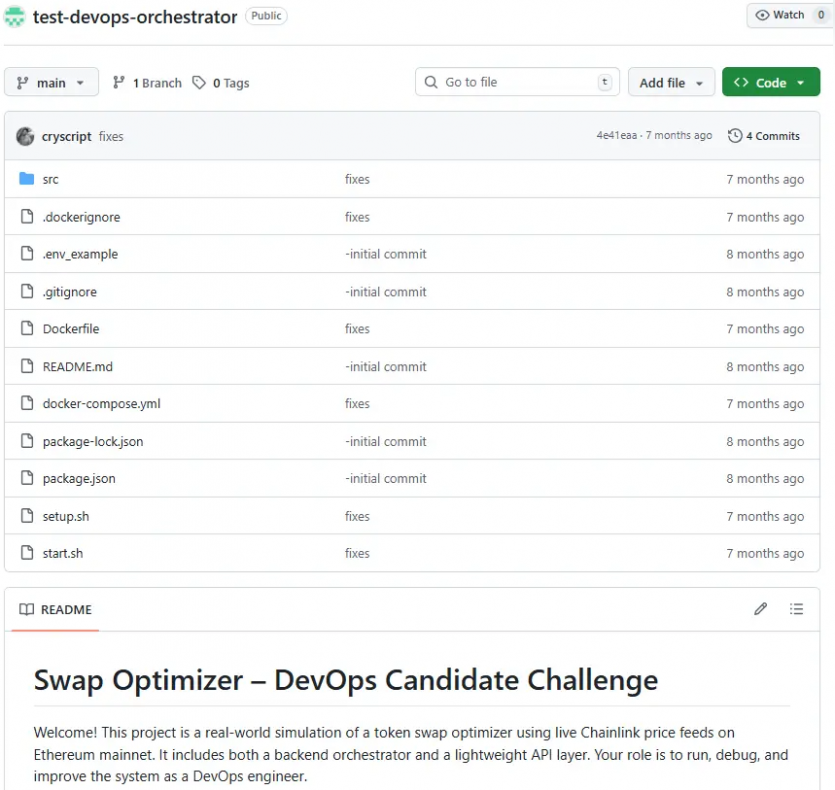Viewport: 835px width, 790px height.
Task: Click the Dockerfile file icon
Action: tap(27, 329)
